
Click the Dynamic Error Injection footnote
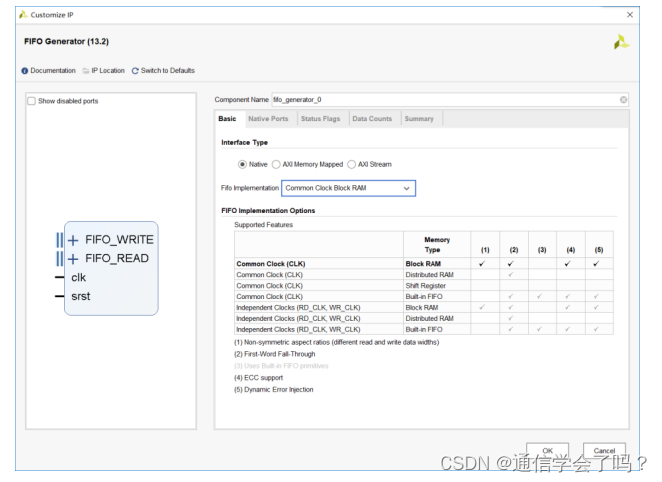click(274, 390)
